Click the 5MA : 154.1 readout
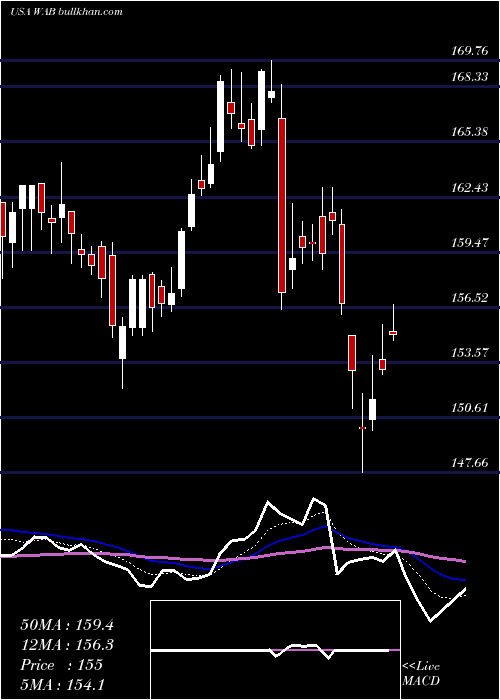This screenshot has width=500, height=700. [62, 684]
